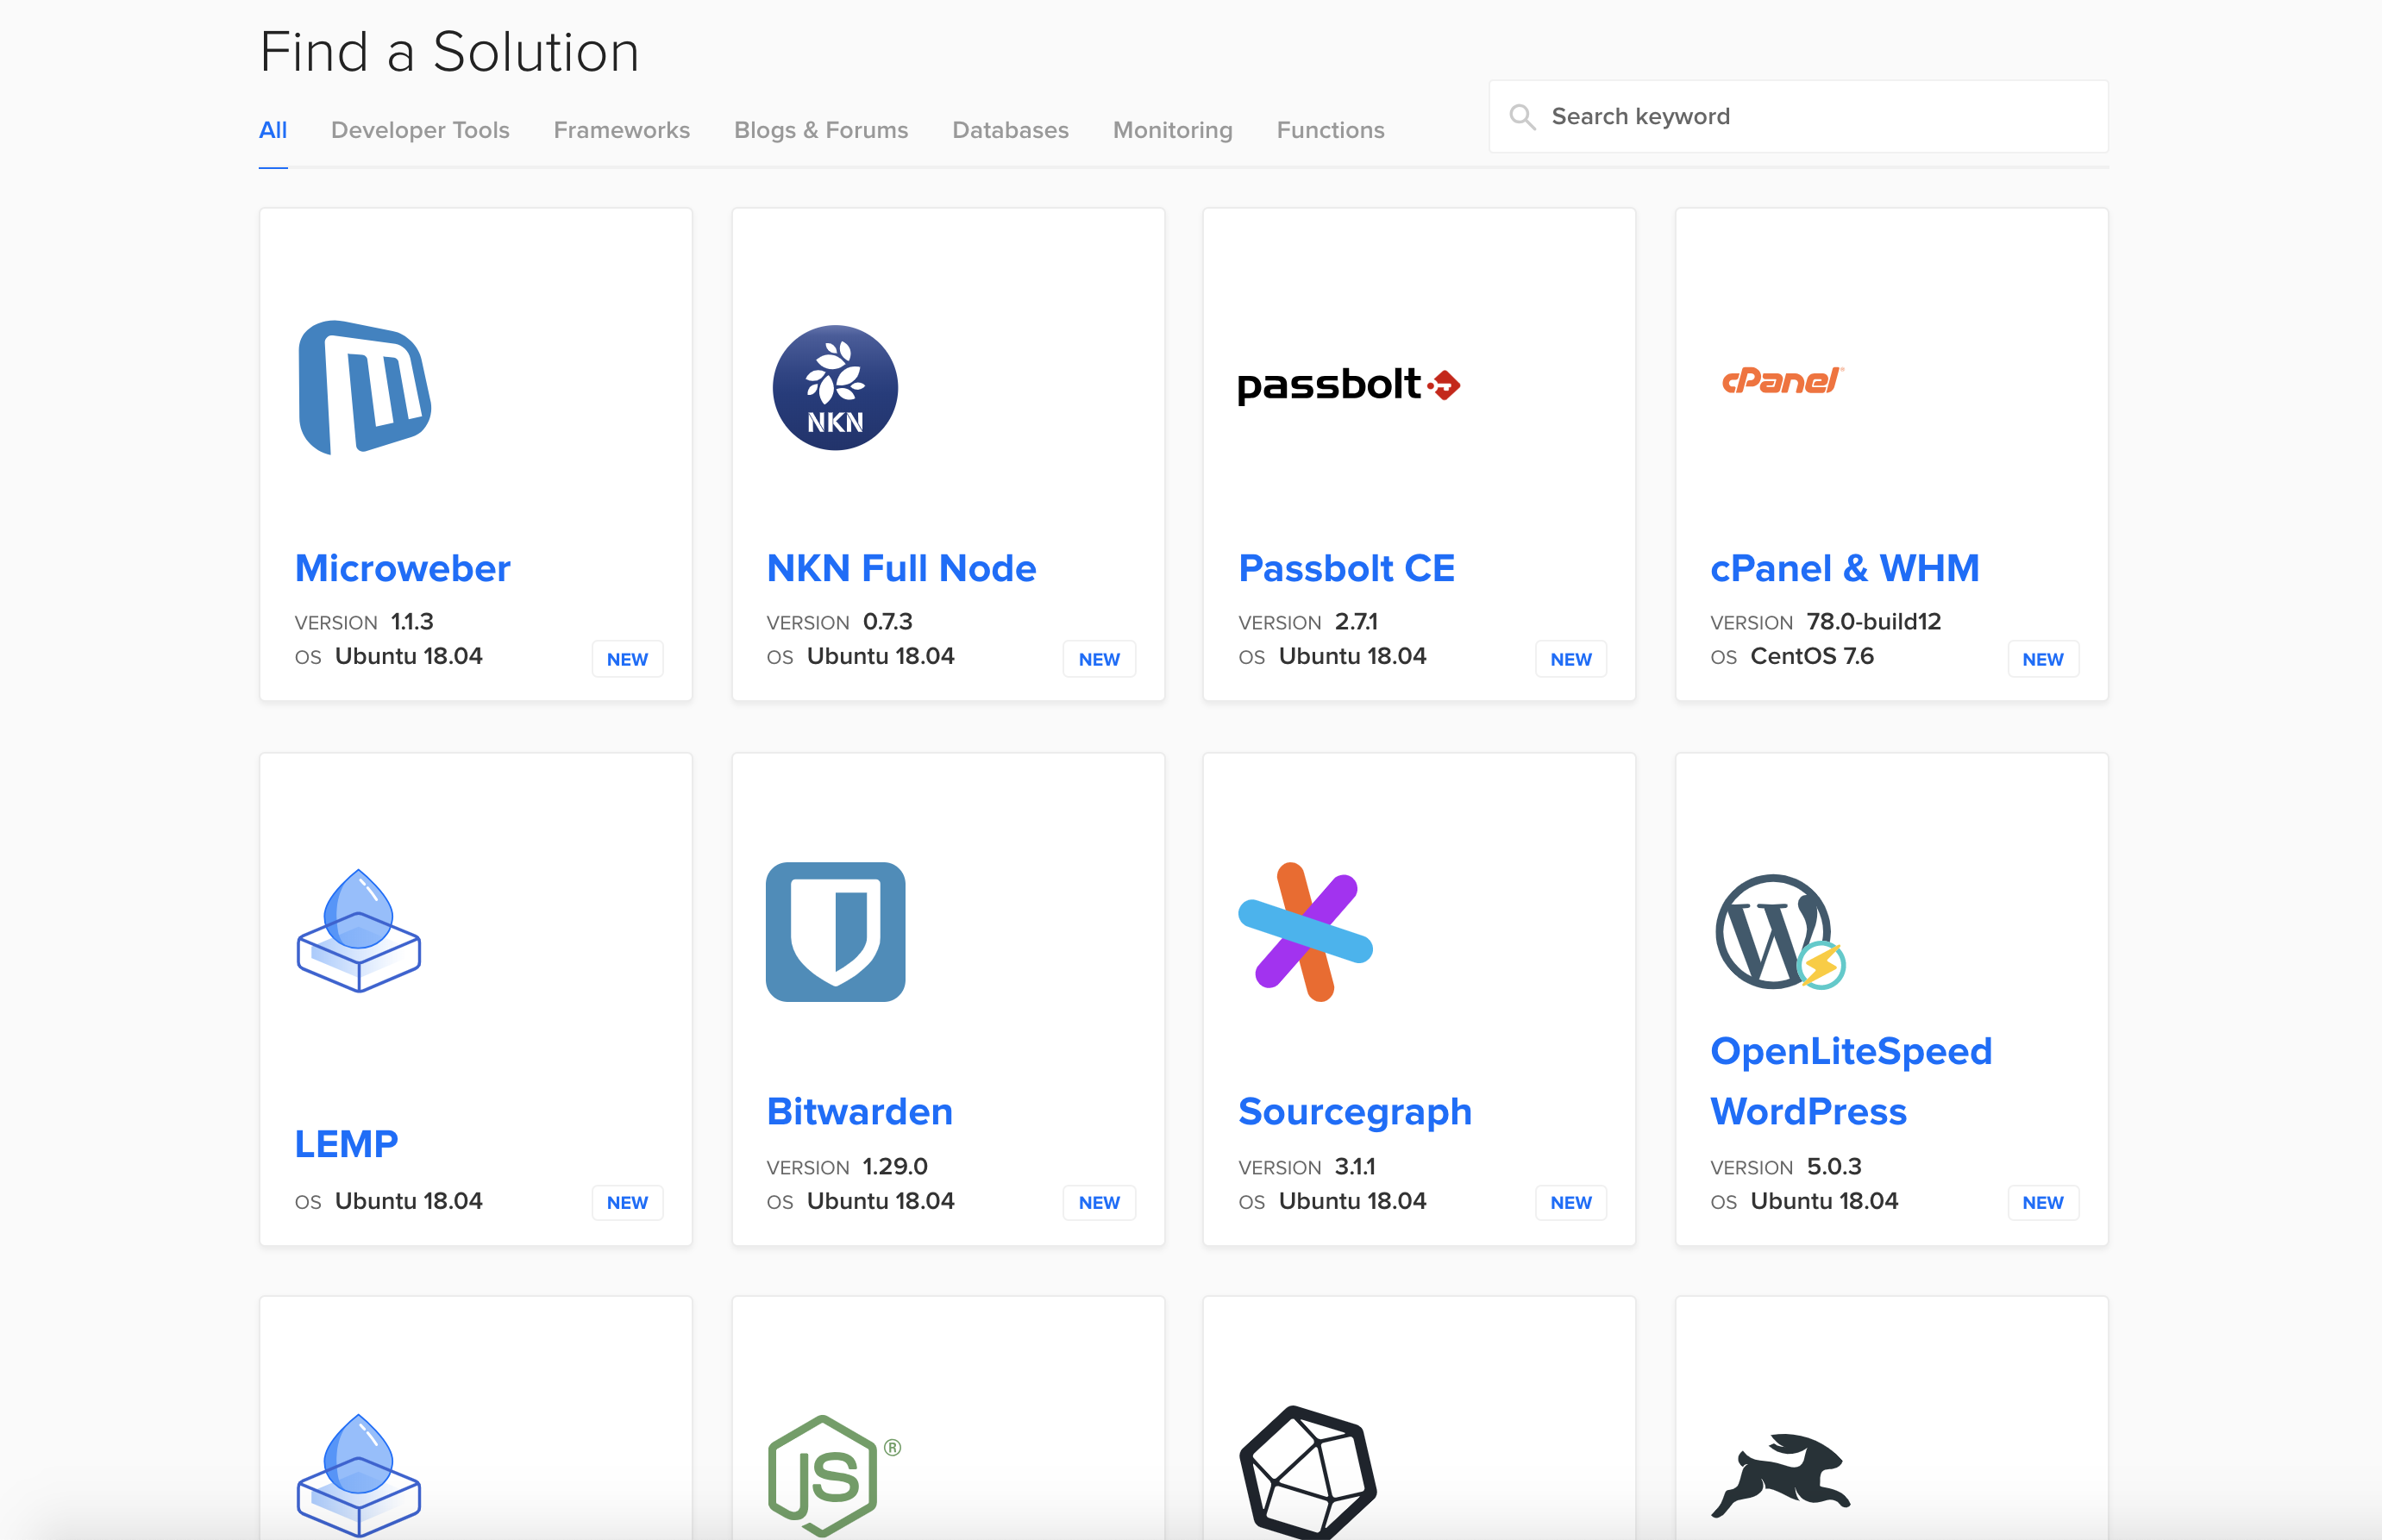
Task: Switch to the Developer Tools tab
Action: pos(420,130)
